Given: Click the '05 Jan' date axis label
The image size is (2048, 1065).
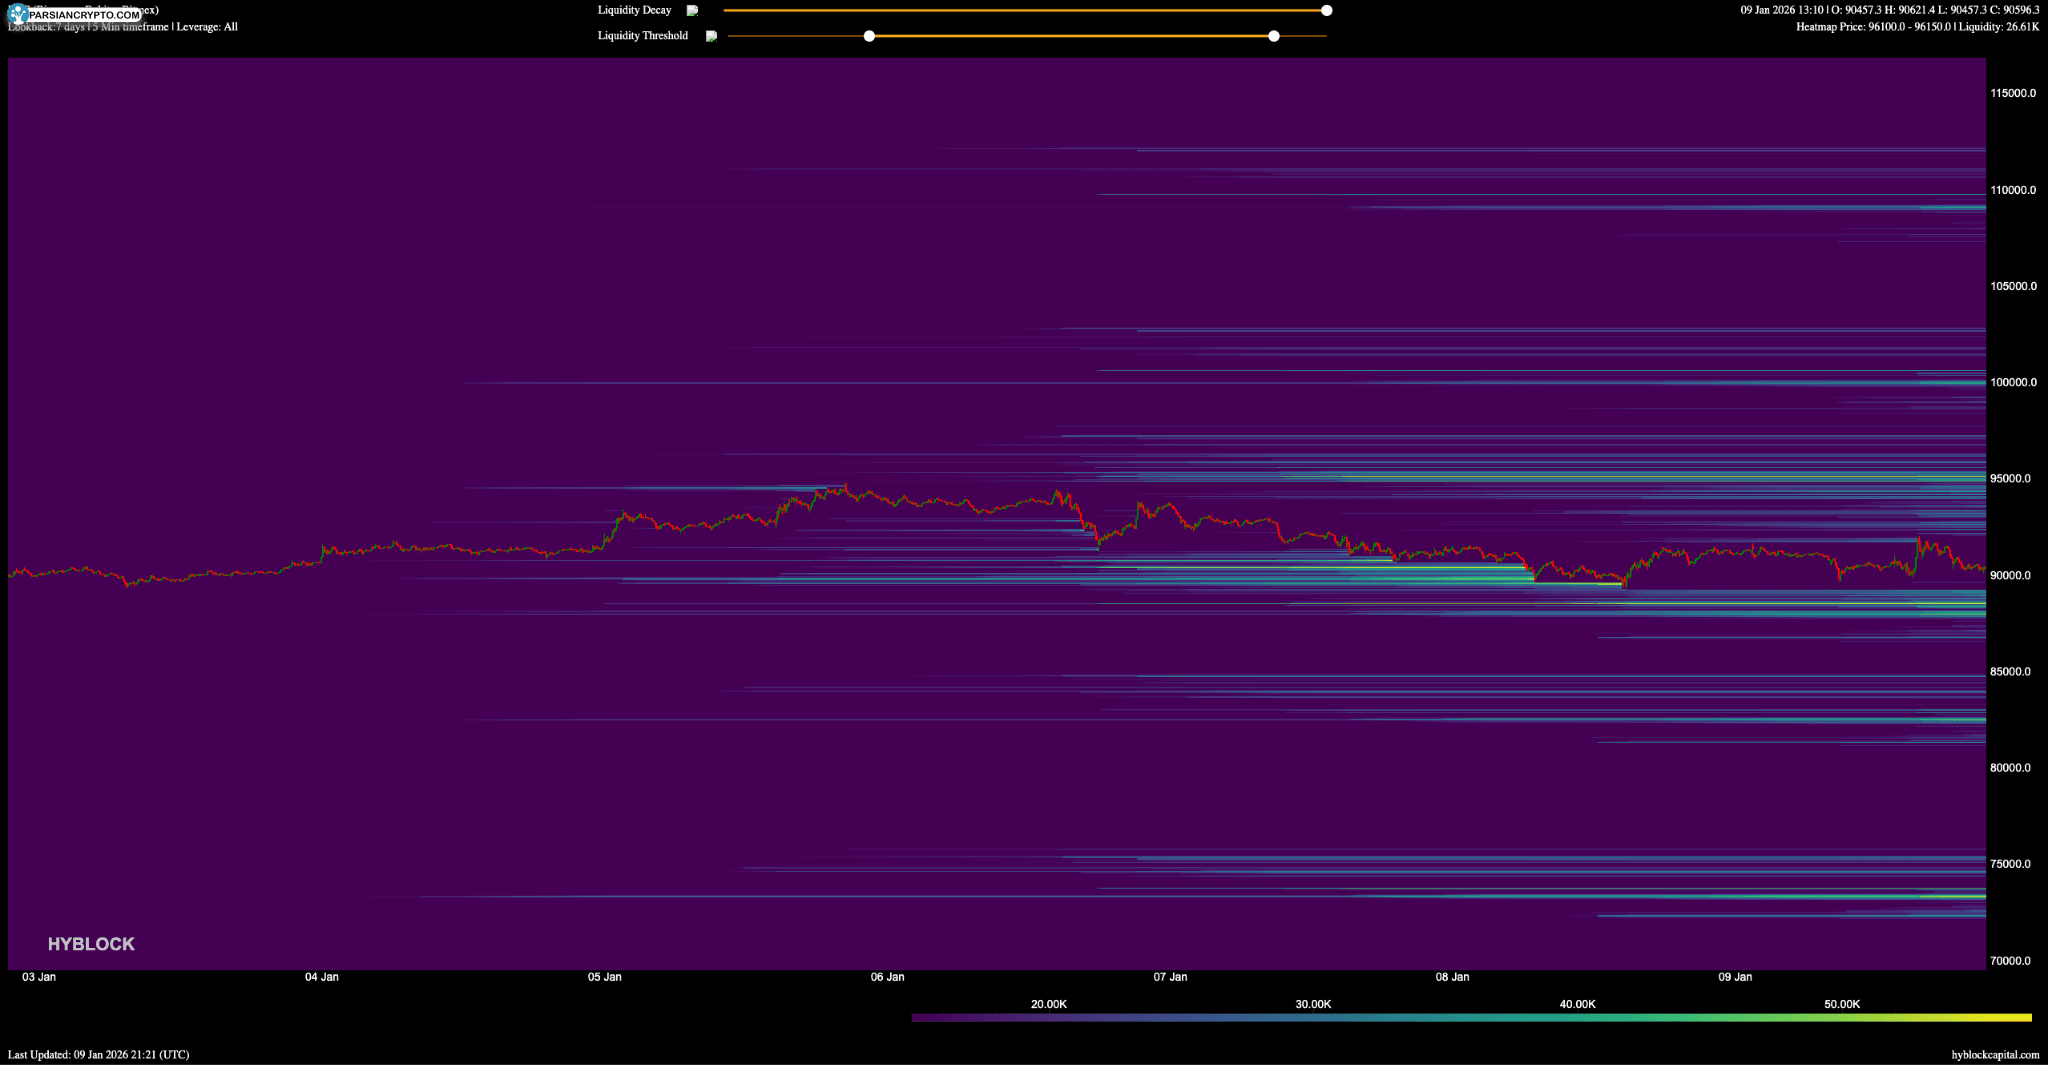Looking at the screenshot, I should pyautogui.click(x=605, y=977).
